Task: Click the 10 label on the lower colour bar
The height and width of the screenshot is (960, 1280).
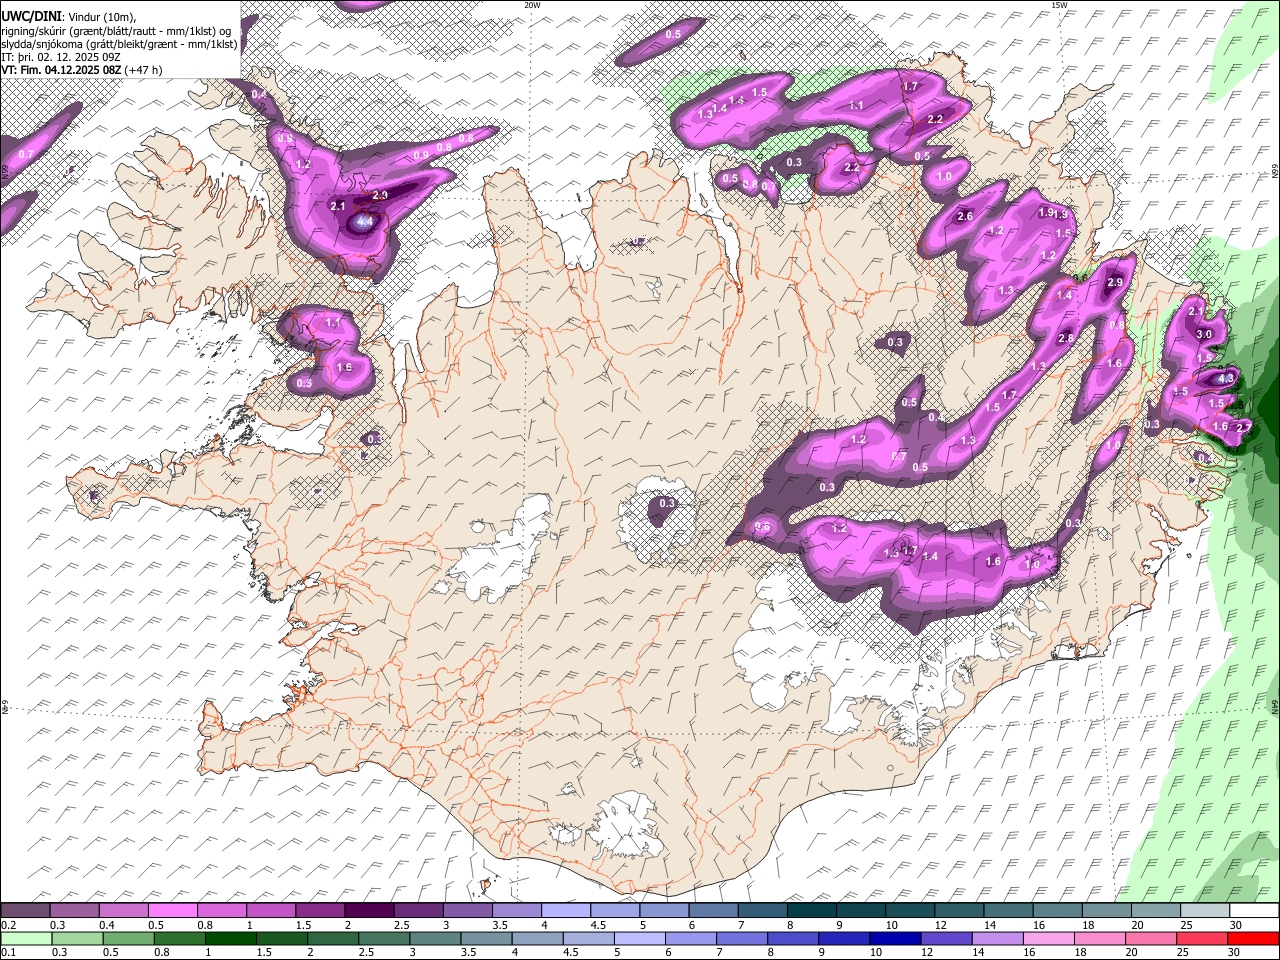Action: pos(876,952)
